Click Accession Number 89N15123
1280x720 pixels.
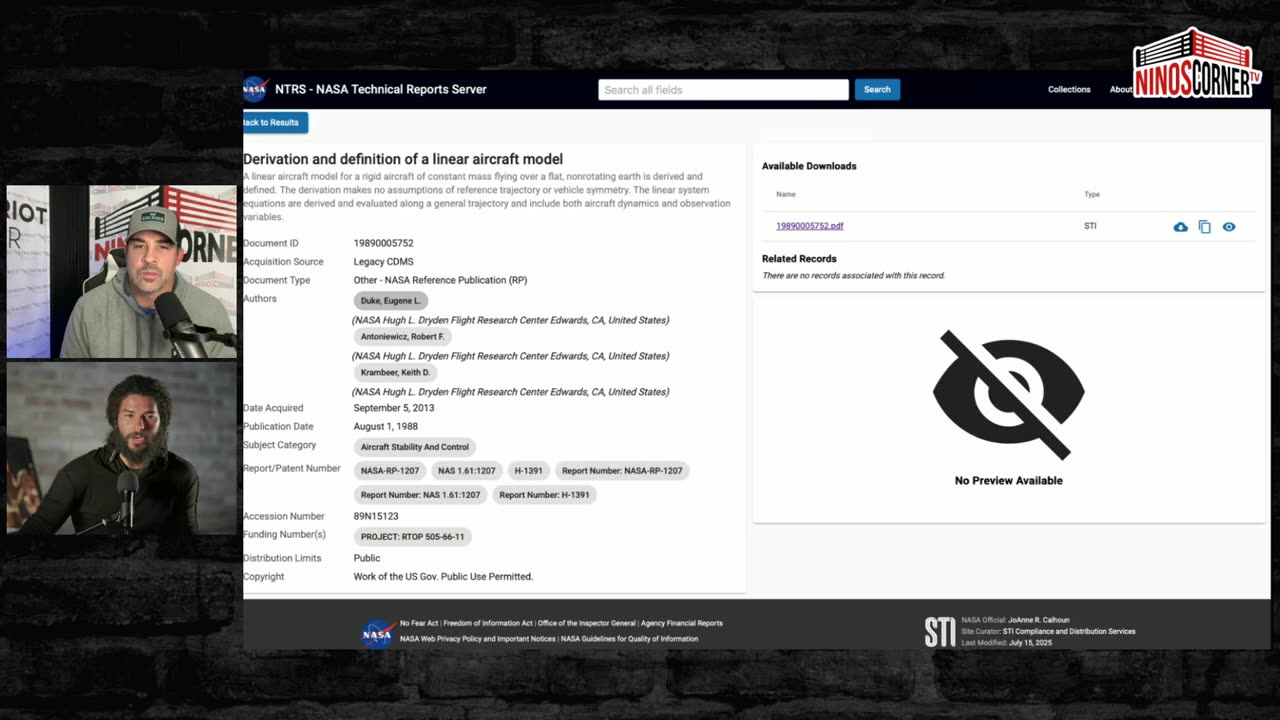[376, 516]
